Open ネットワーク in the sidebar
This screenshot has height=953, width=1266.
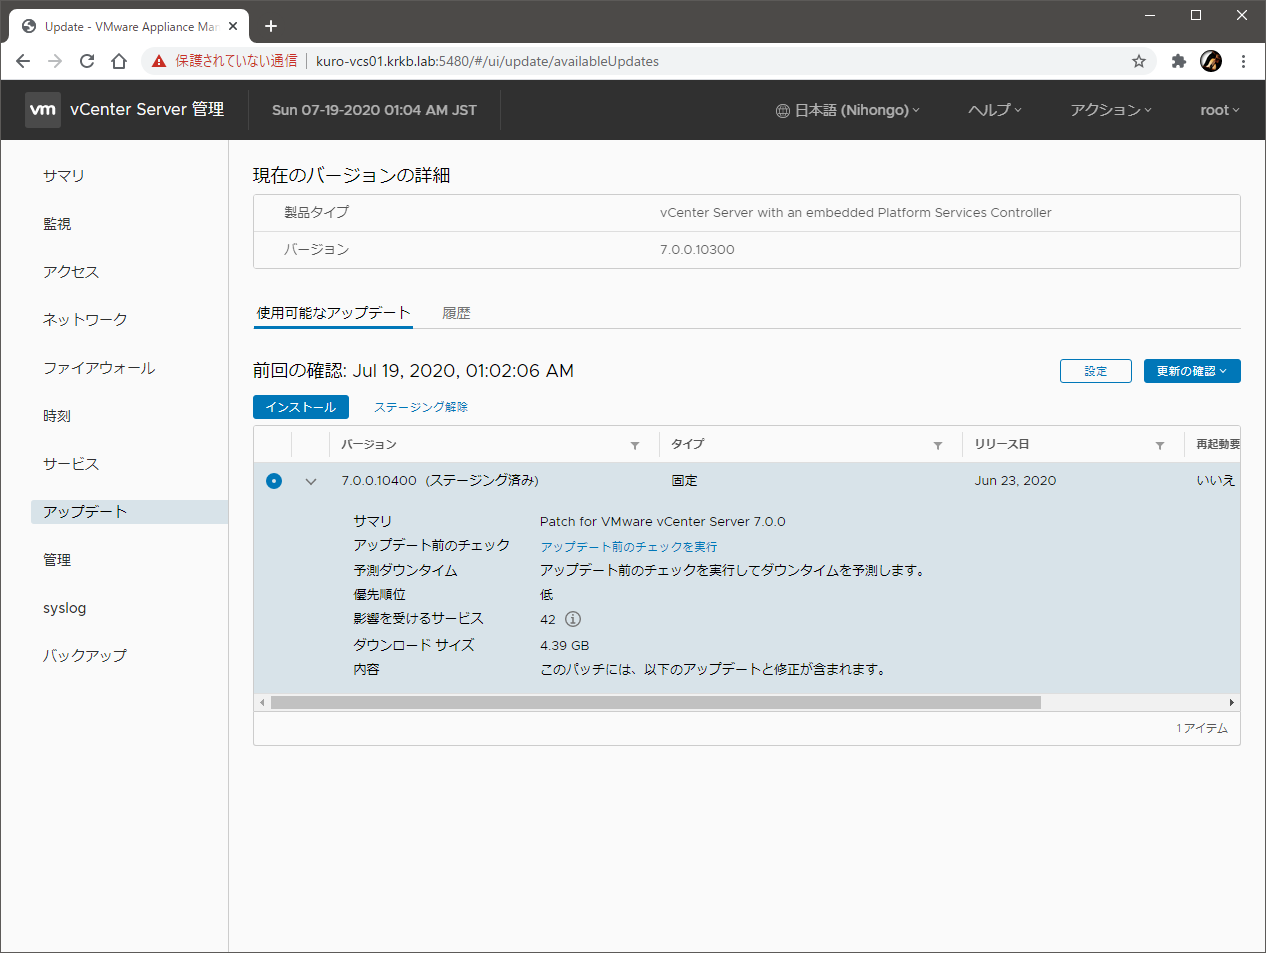[x=85, y=319]
